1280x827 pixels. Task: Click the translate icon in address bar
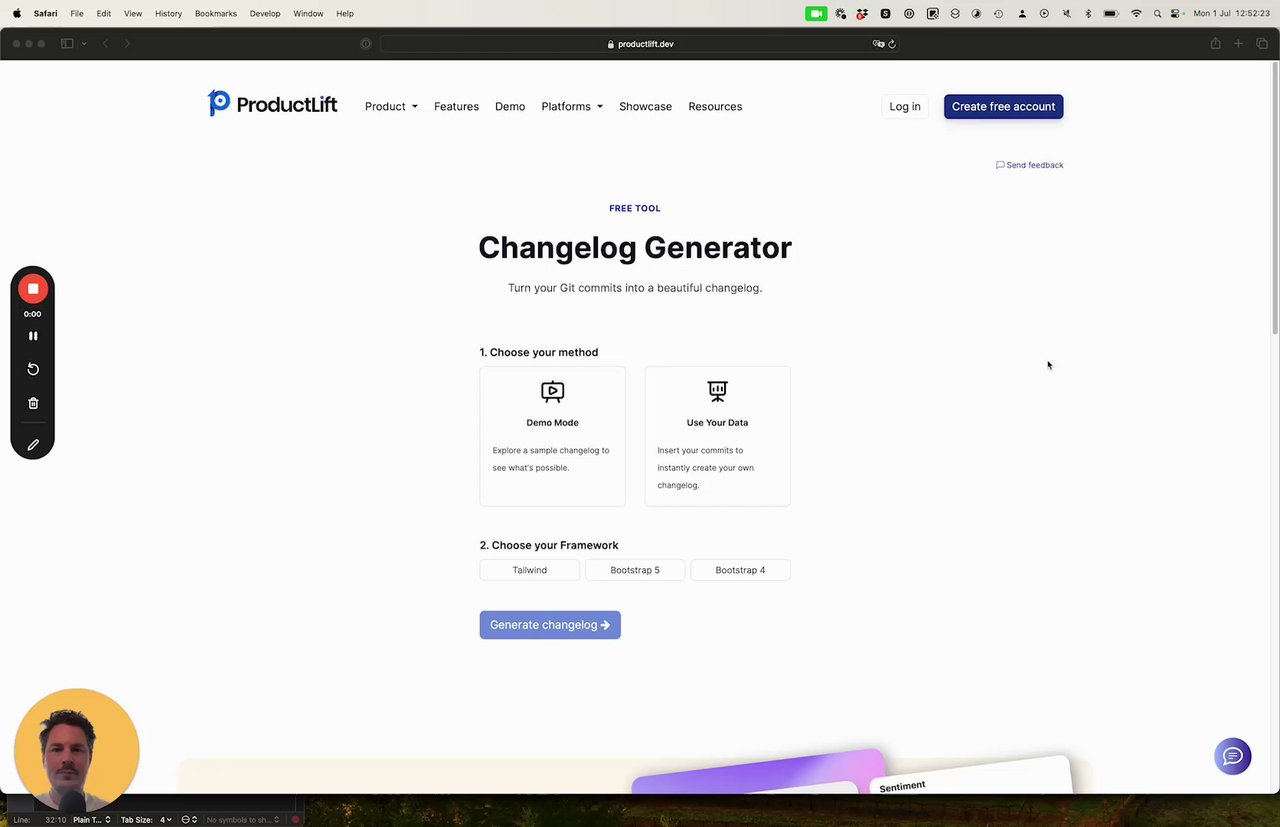[x=878, y=44]
